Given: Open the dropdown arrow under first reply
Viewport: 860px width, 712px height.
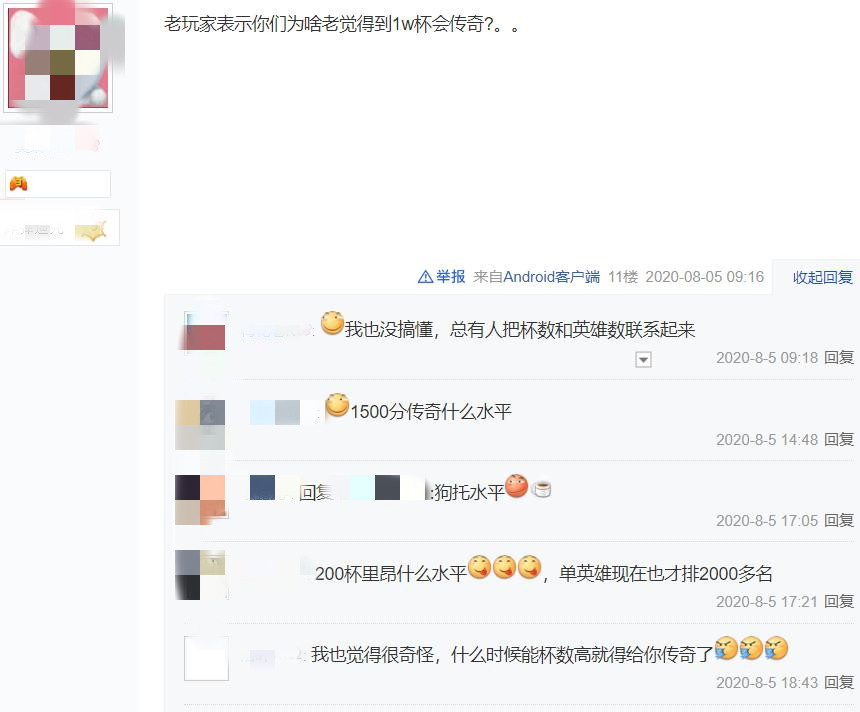Looking at the screenshot, I should [x=643, y=360].
